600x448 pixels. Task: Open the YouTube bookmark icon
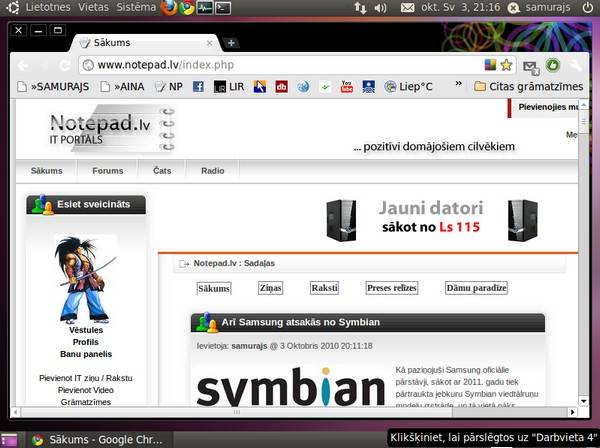(347, 87)
